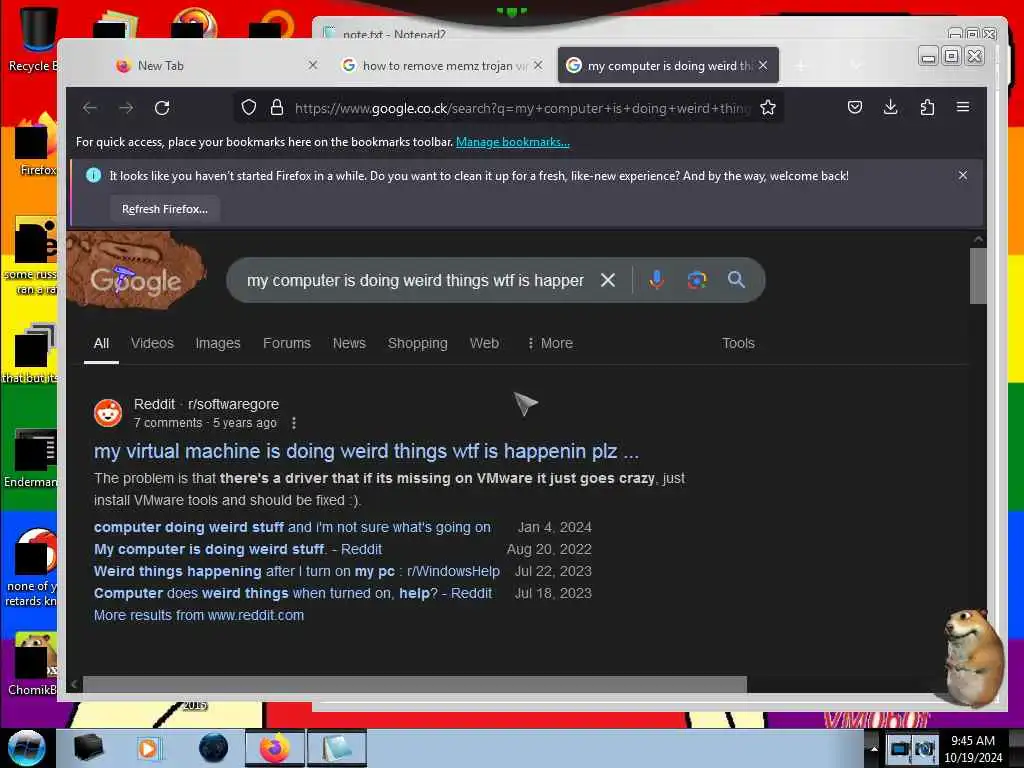The image size is (1024, 768).
Task: Select 'my computer is doing weird' tab
Action: pos(668,65)
